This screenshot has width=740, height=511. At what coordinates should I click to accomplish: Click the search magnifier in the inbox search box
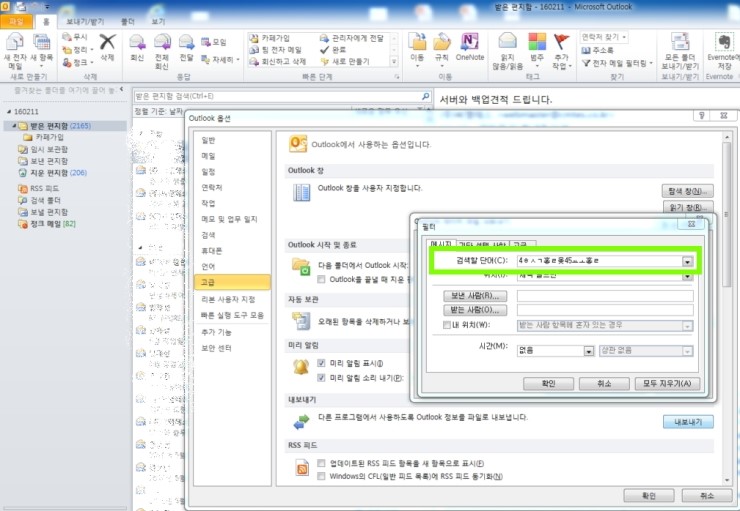(426, 96)
